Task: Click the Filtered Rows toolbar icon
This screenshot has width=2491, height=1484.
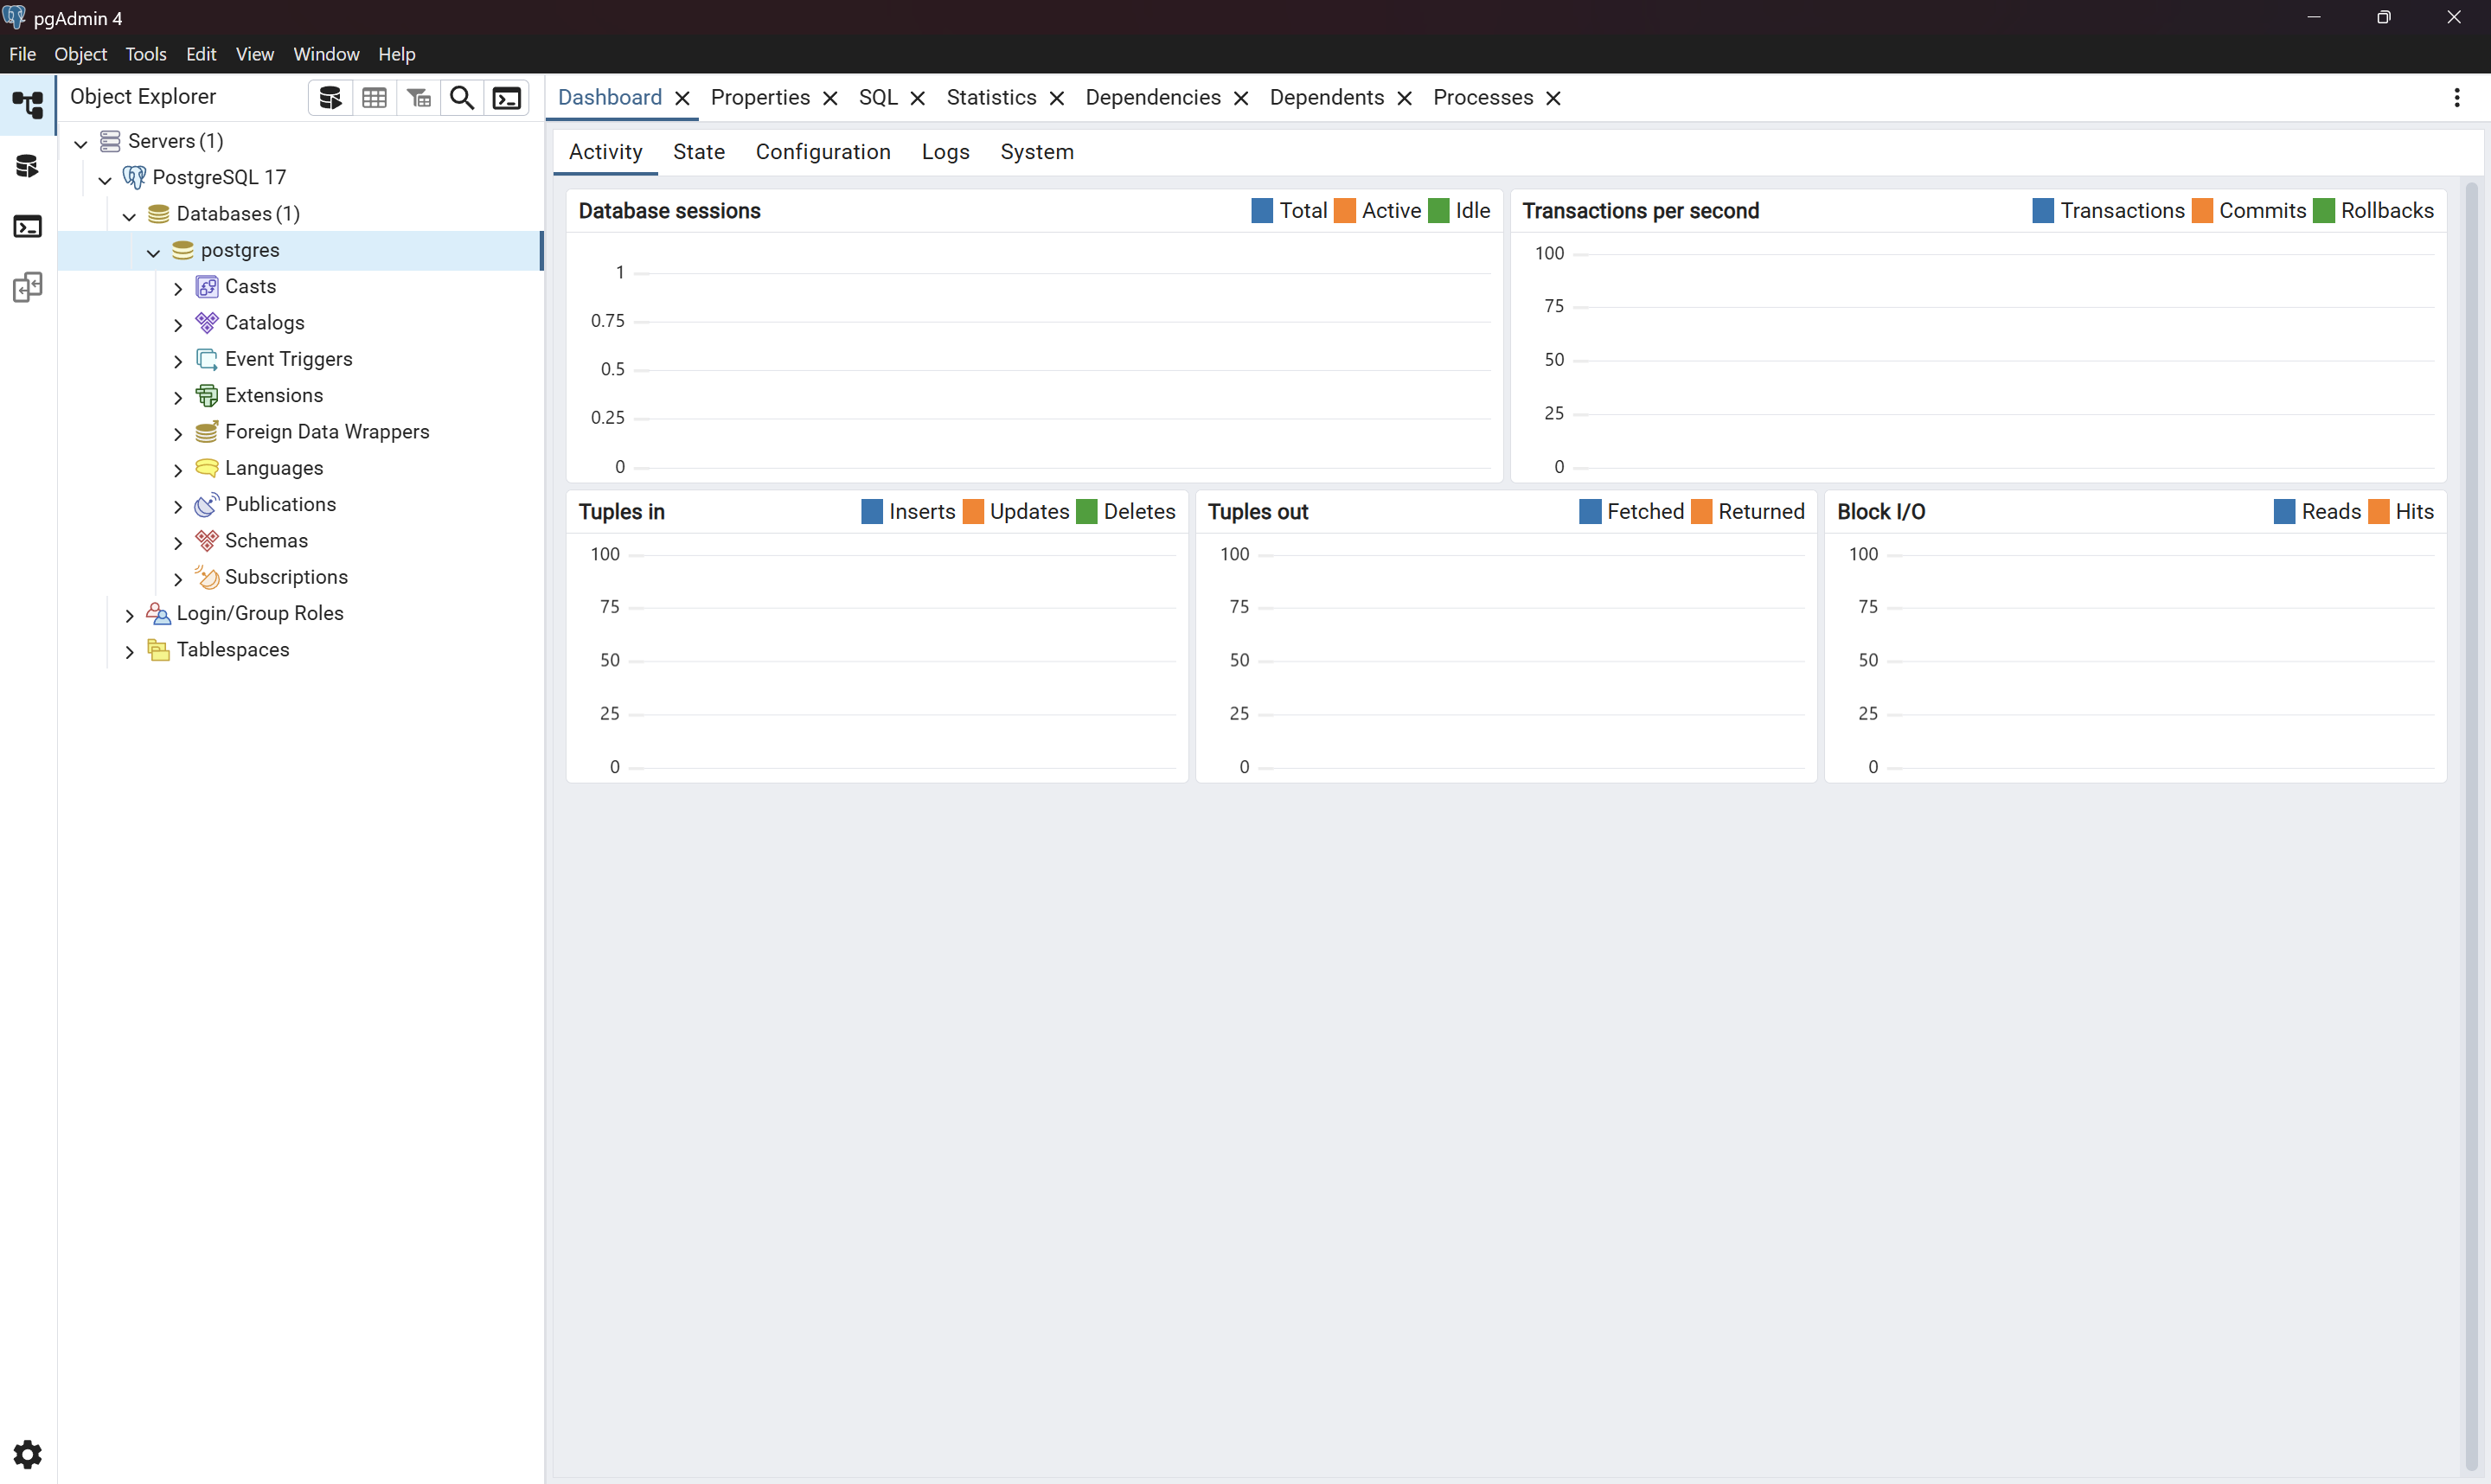Action: tap(418, 98)
